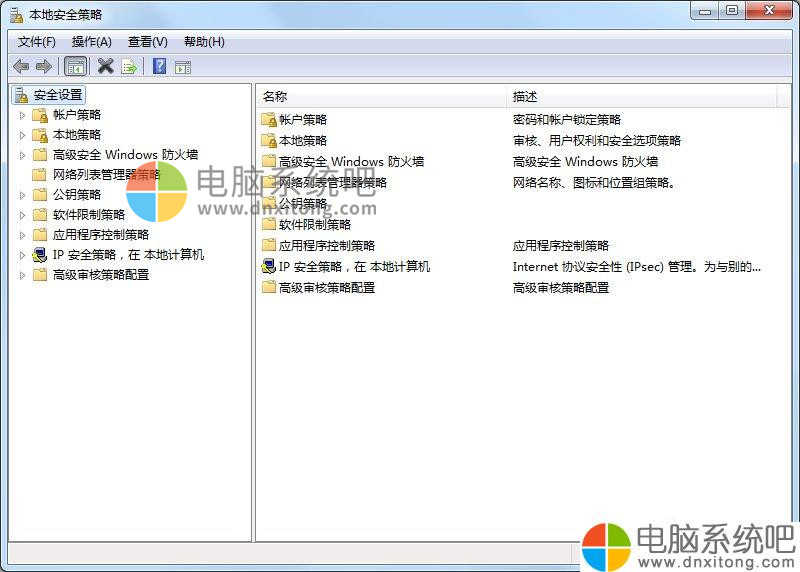
Task: Select 帐户策略 label in left tree
Action: pyautogui.click(x=77, y=115)
